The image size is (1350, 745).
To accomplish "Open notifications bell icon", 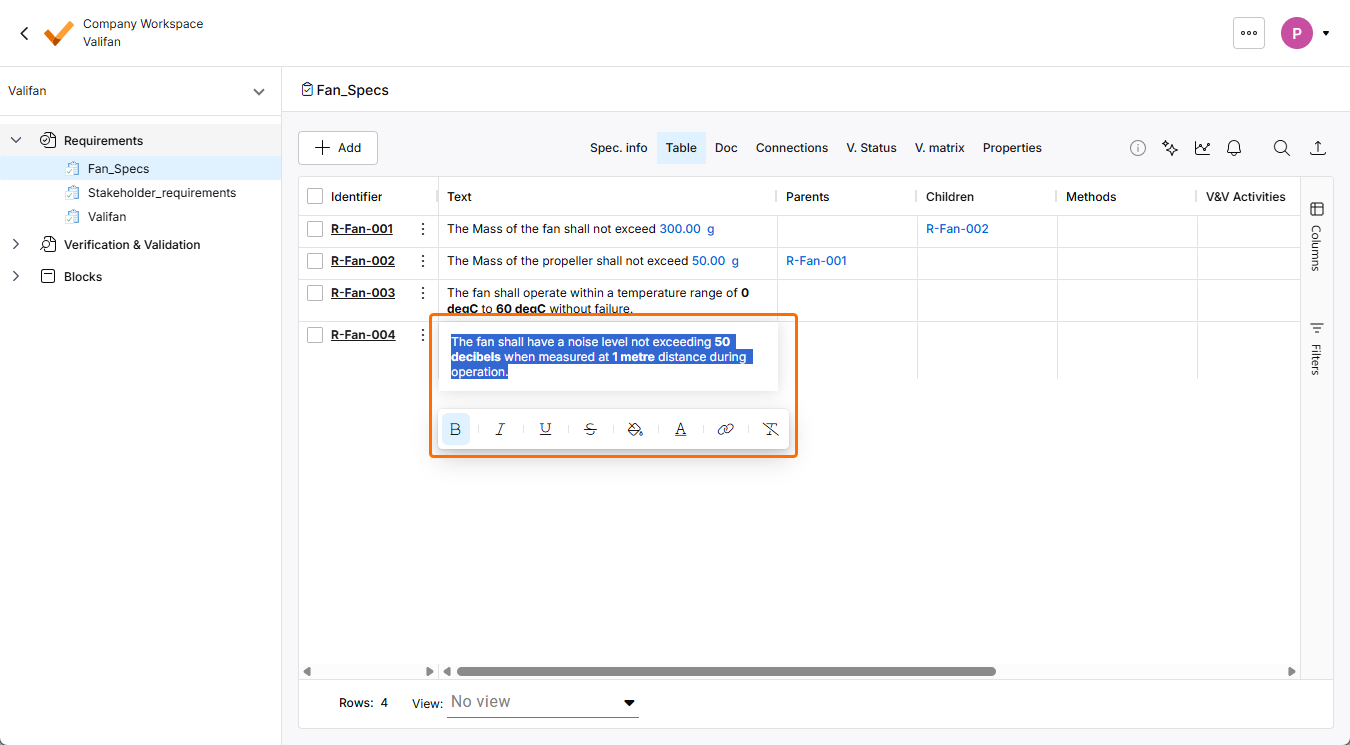I will tap(1234, 148).
